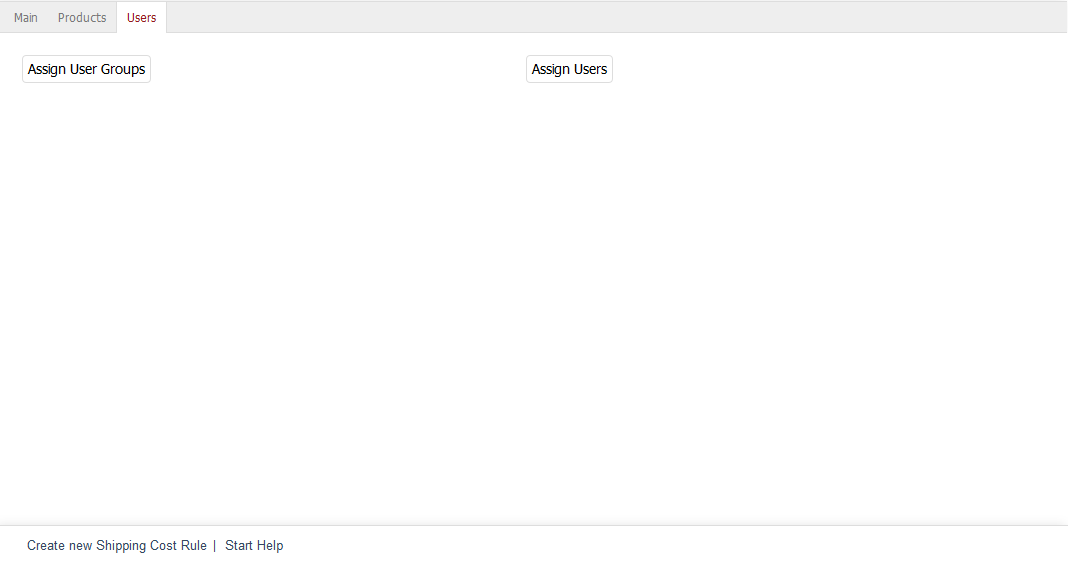Click the Start Help link
This screenshot has height=564, width=1068.
click(254, 546)
